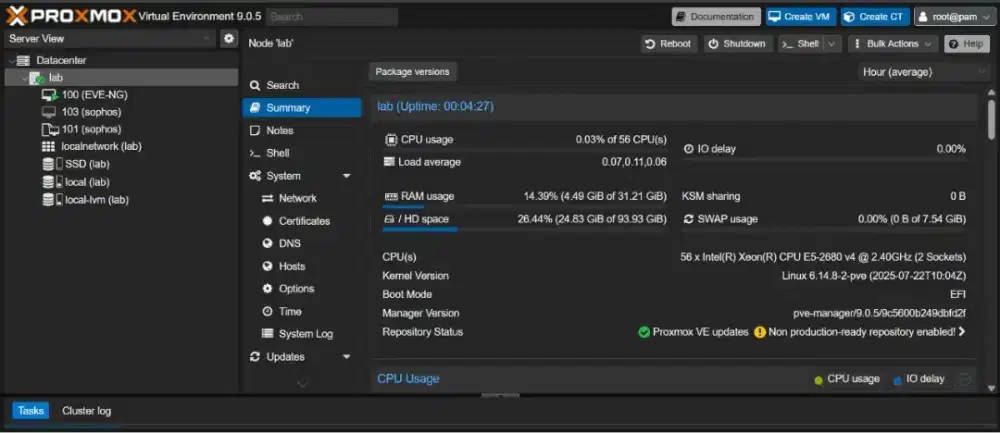Click the Hosts globe icon

pyautogui.click(x=267, y=267)
